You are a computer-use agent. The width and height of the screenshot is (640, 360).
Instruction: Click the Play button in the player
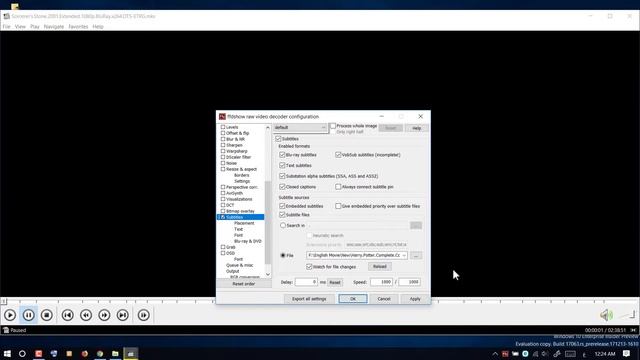(x=10, y=315)
